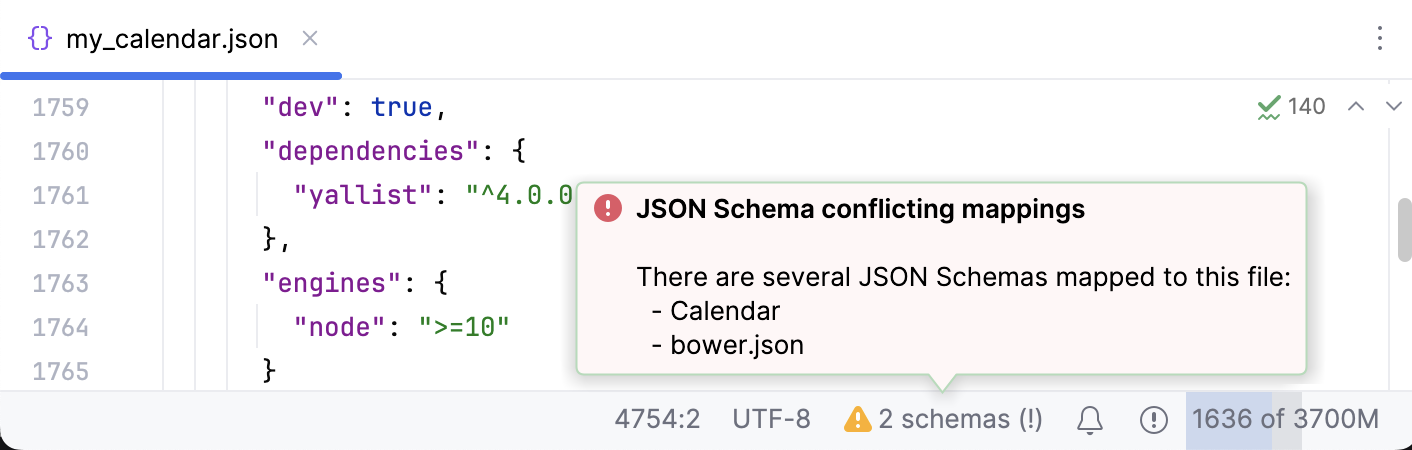Image resolution: width=1412 pixels, height=450 pixels.
Task: Click line number 1760 in gutter
Action: (61, 151)
